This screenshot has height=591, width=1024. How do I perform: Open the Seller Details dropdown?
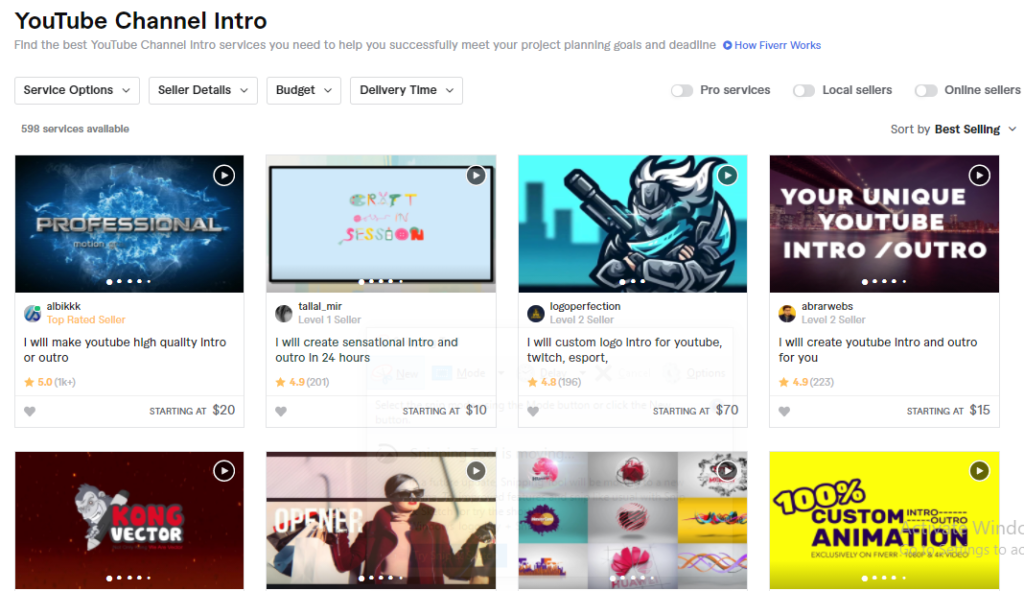coord(203,90)
